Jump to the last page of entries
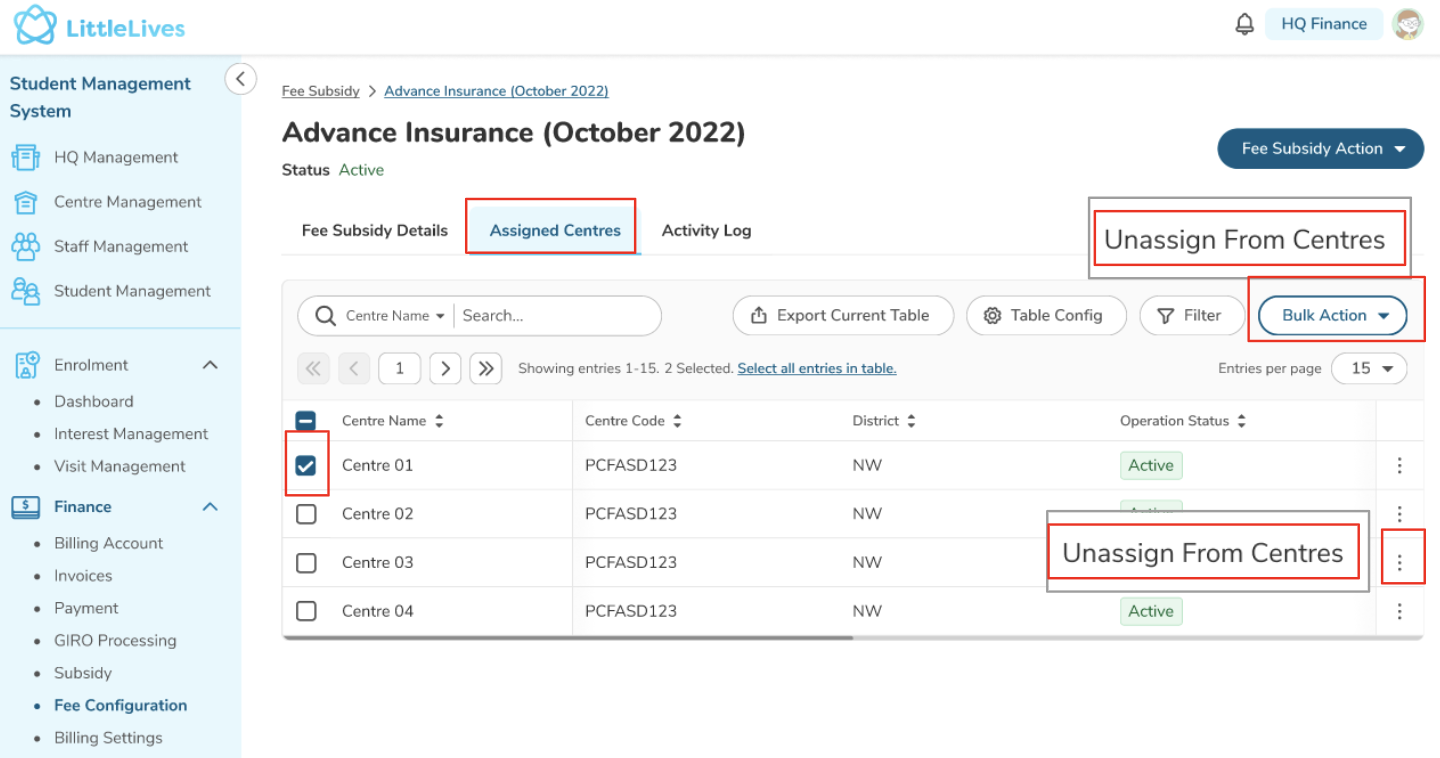 pyautogui.click(x=486, y=368)
